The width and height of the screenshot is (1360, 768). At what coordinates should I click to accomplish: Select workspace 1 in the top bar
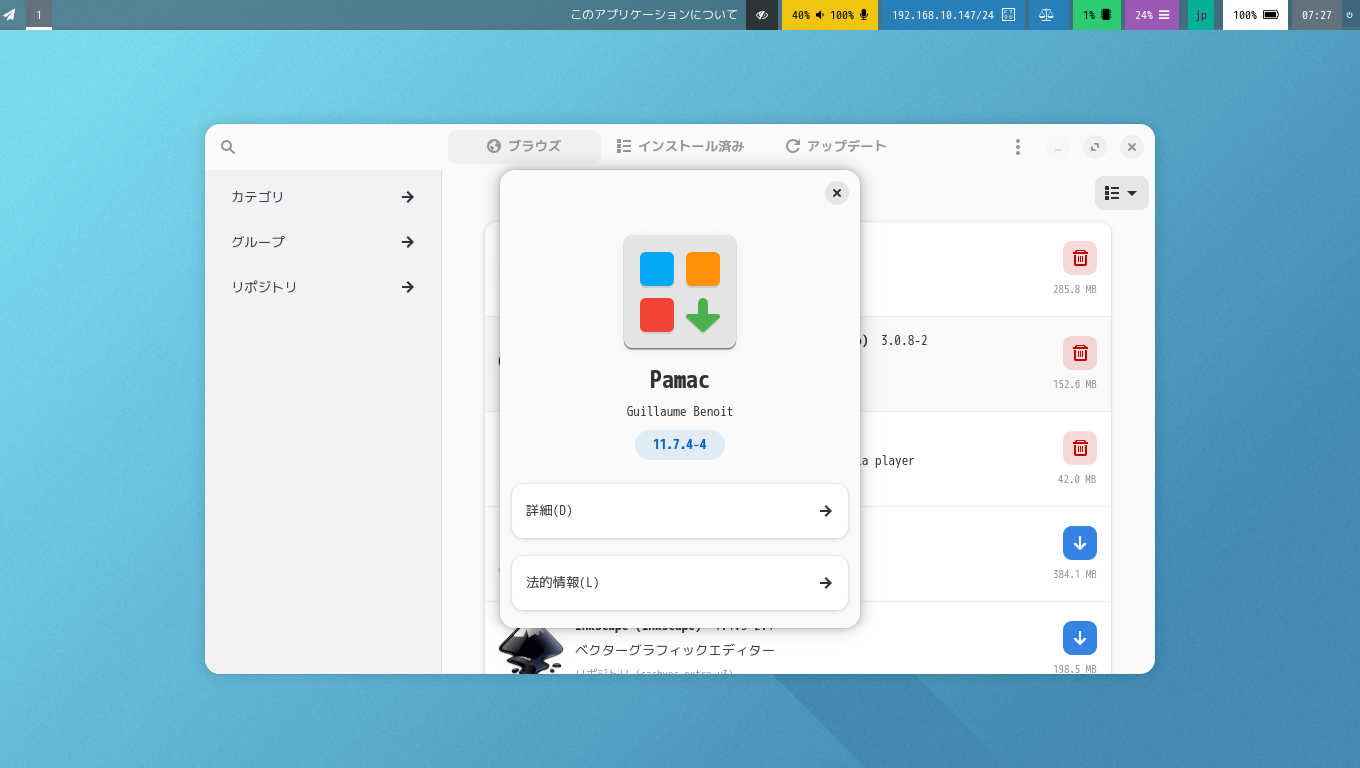point(39,15)
